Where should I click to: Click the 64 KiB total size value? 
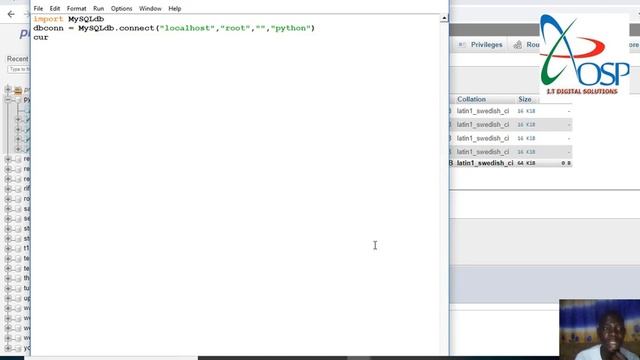[x=526, y=163]
